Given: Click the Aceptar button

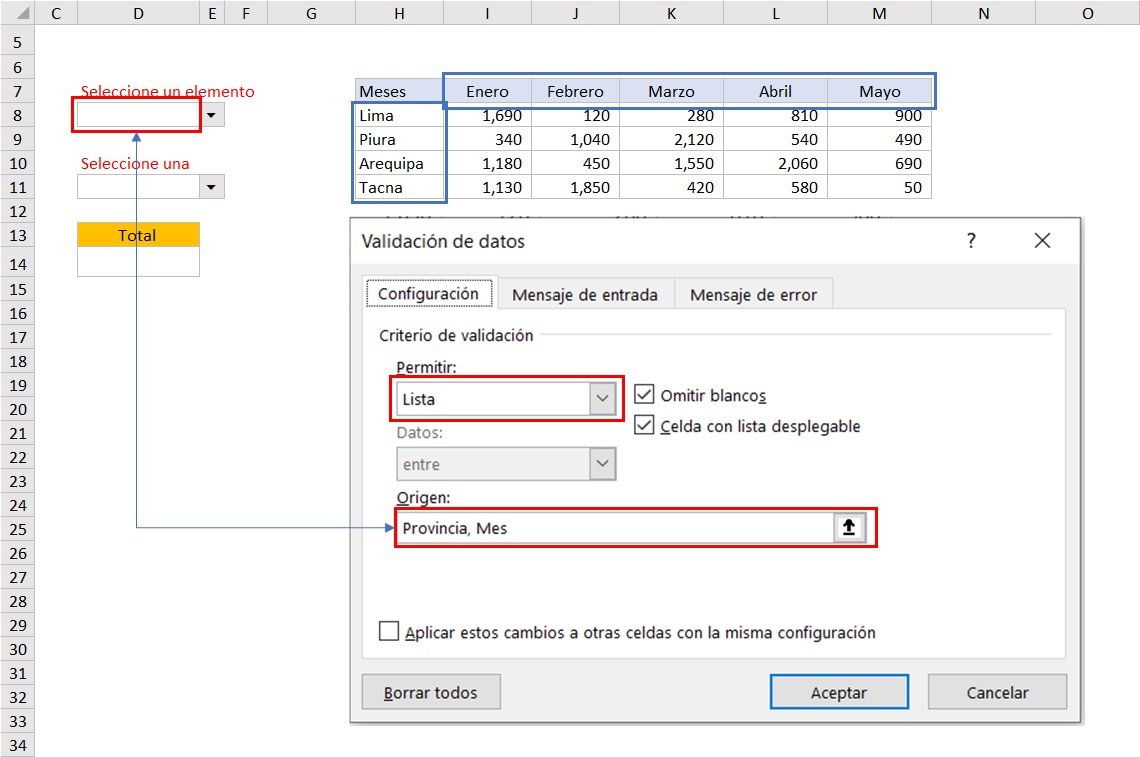Looking at the screenshot, I should click(838, 691).
